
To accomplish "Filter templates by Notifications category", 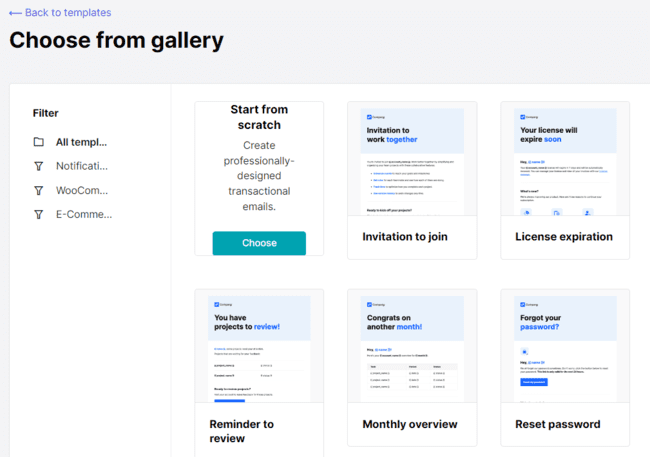I will (81, 166).
